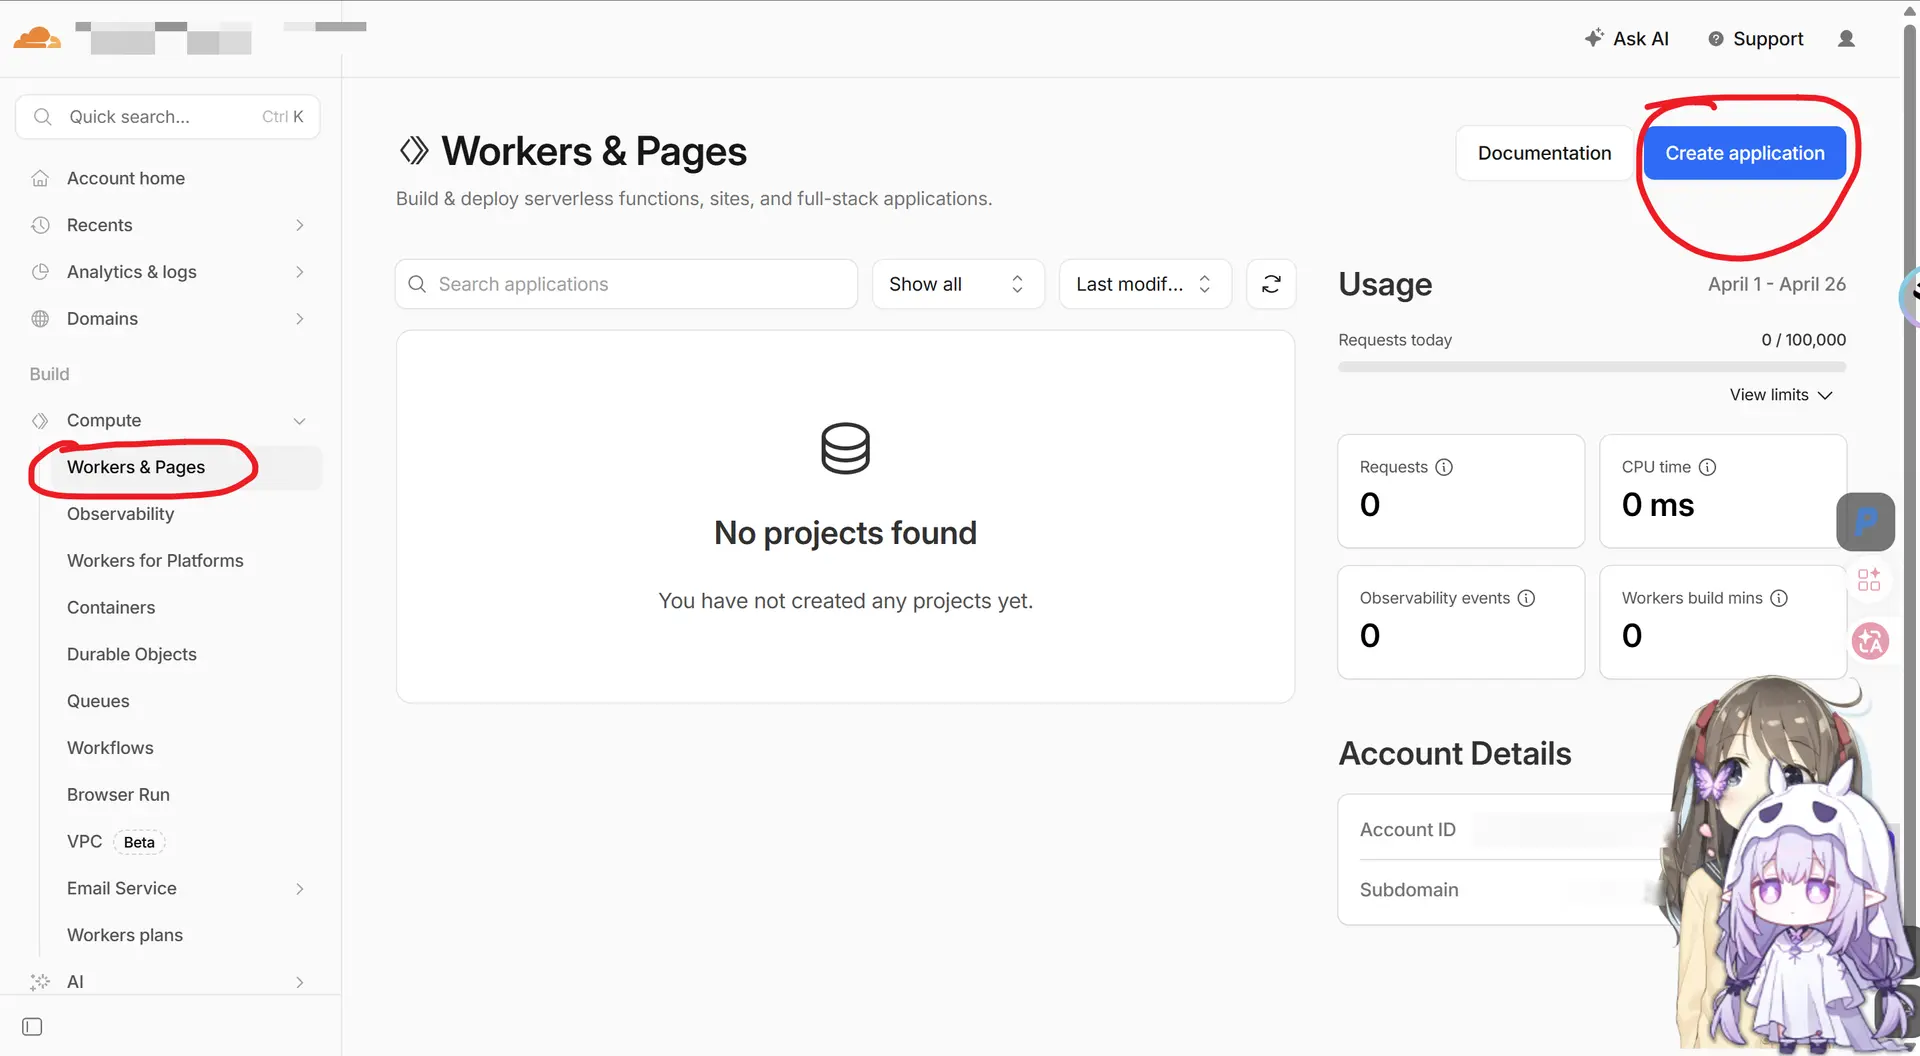This screenshot has width=1920, height=1056.
Task: Click the blue P floating extension icon
Action: (1865, 522)
